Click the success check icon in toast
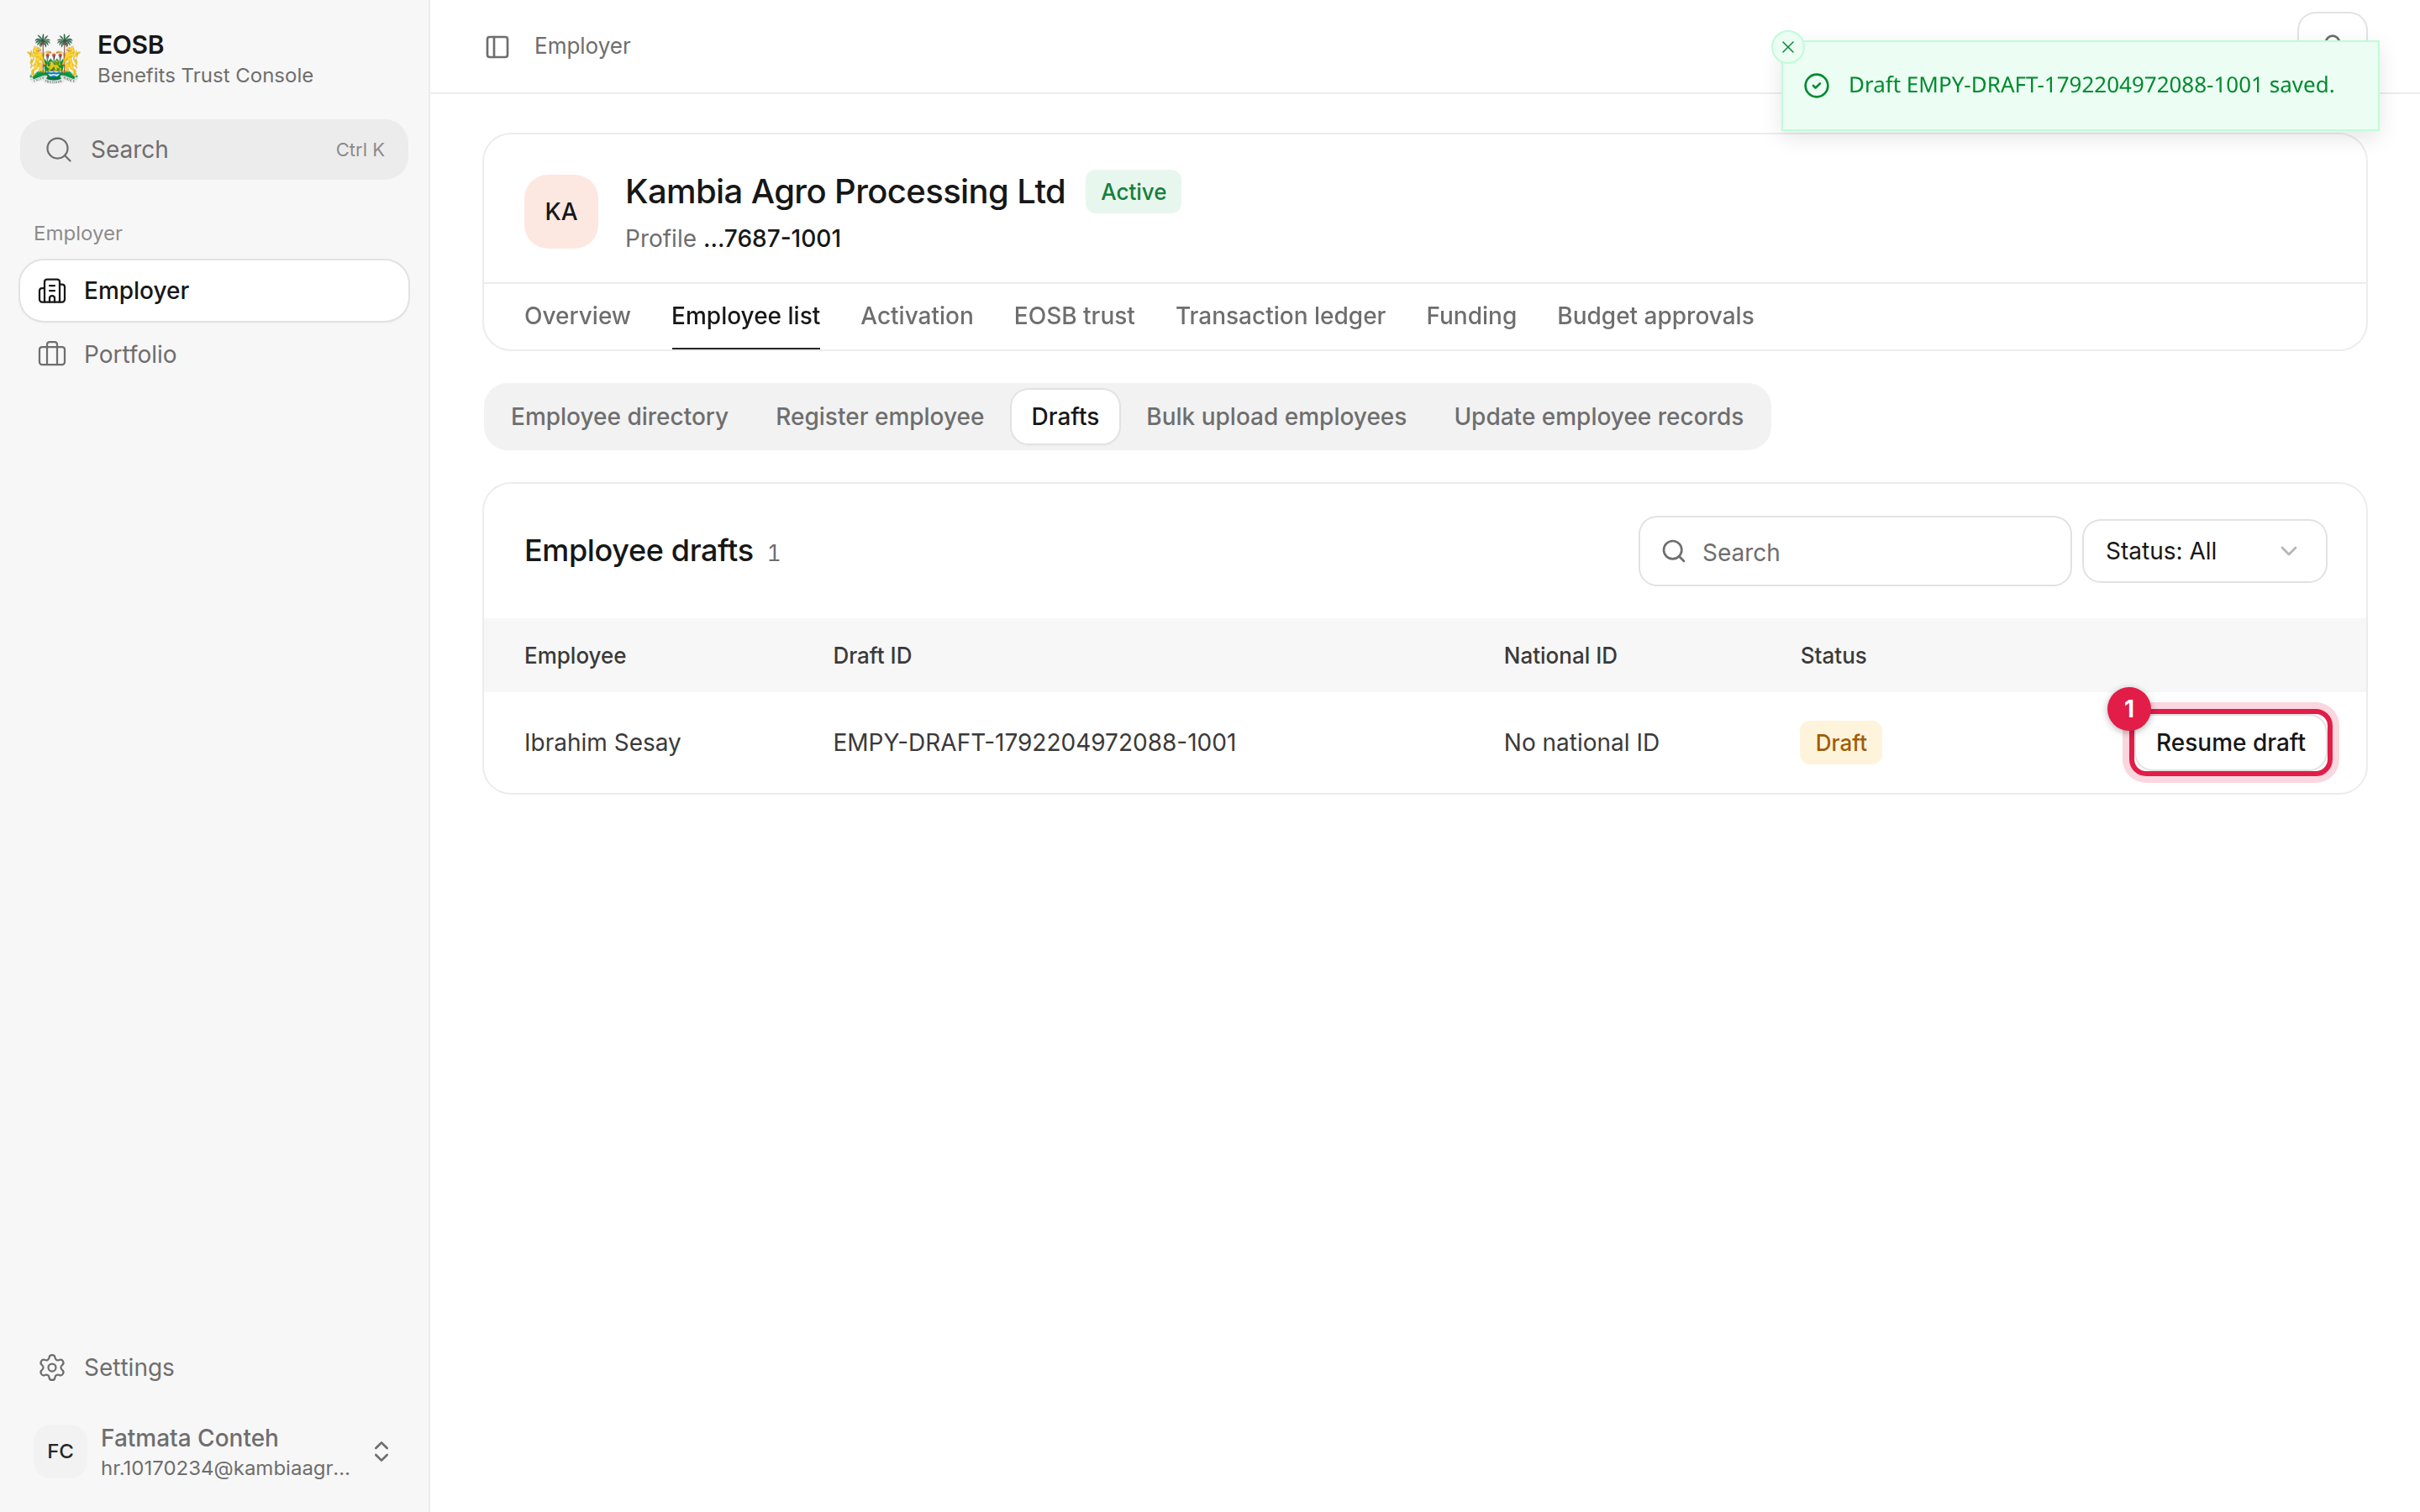This screenshot has width=2420, height=1512. click(x=1817, y=86)
